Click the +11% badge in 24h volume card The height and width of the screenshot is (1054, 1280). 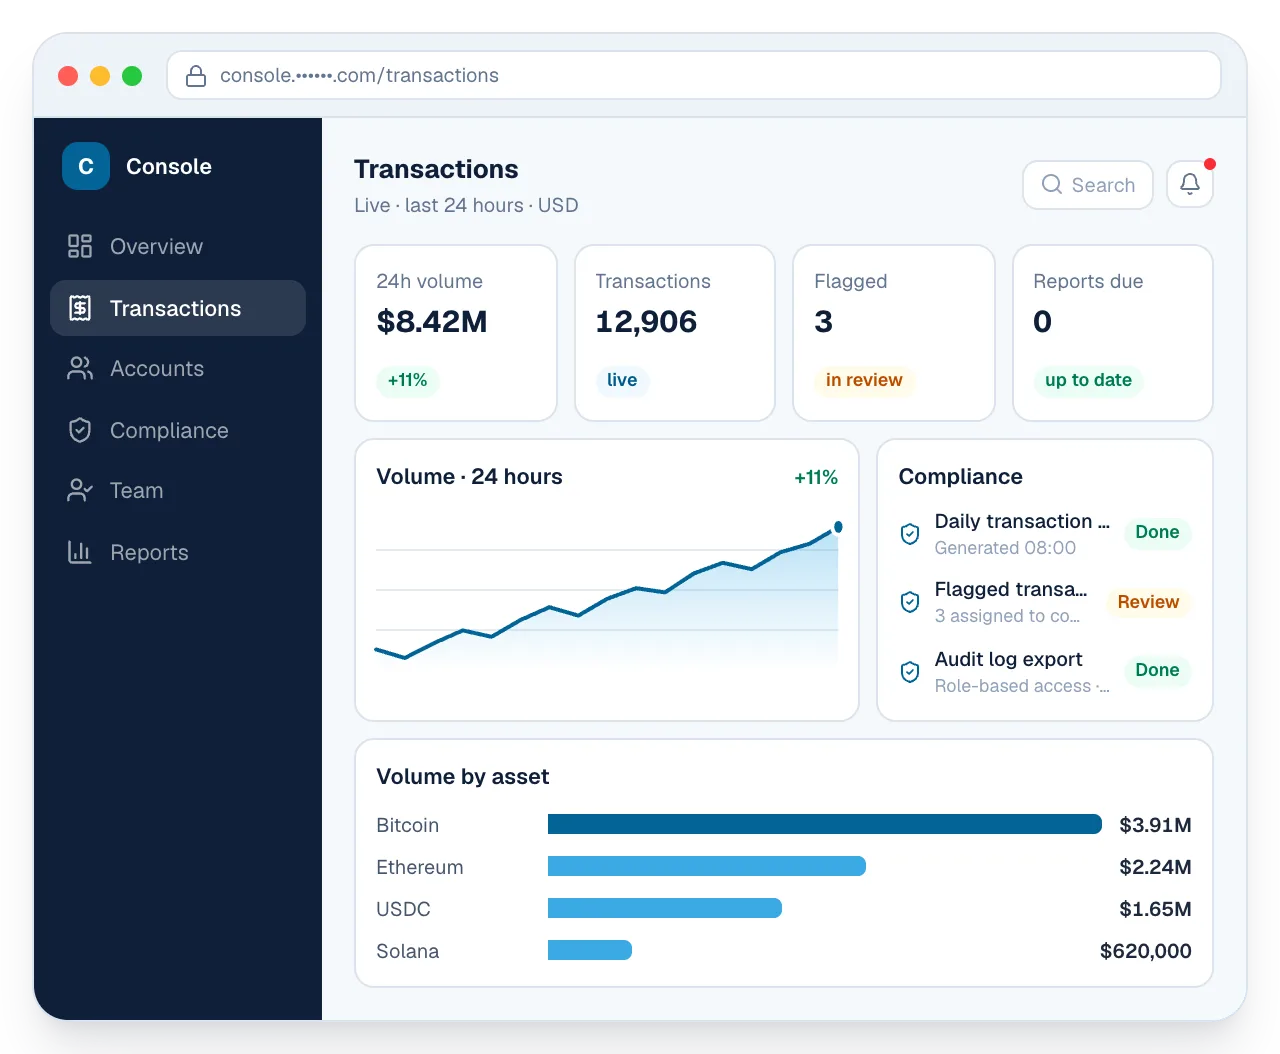408,380
